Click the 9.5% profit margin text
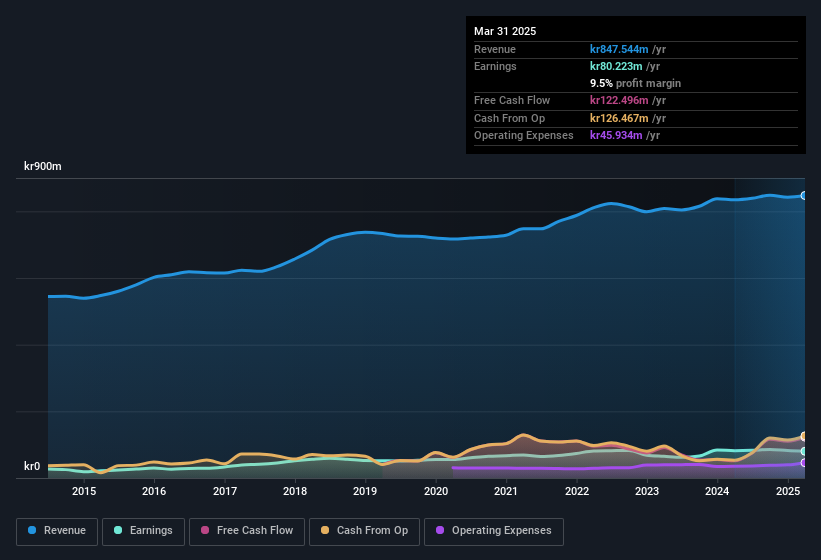Viewport: 821px width, 560px height. click(635, 83)
